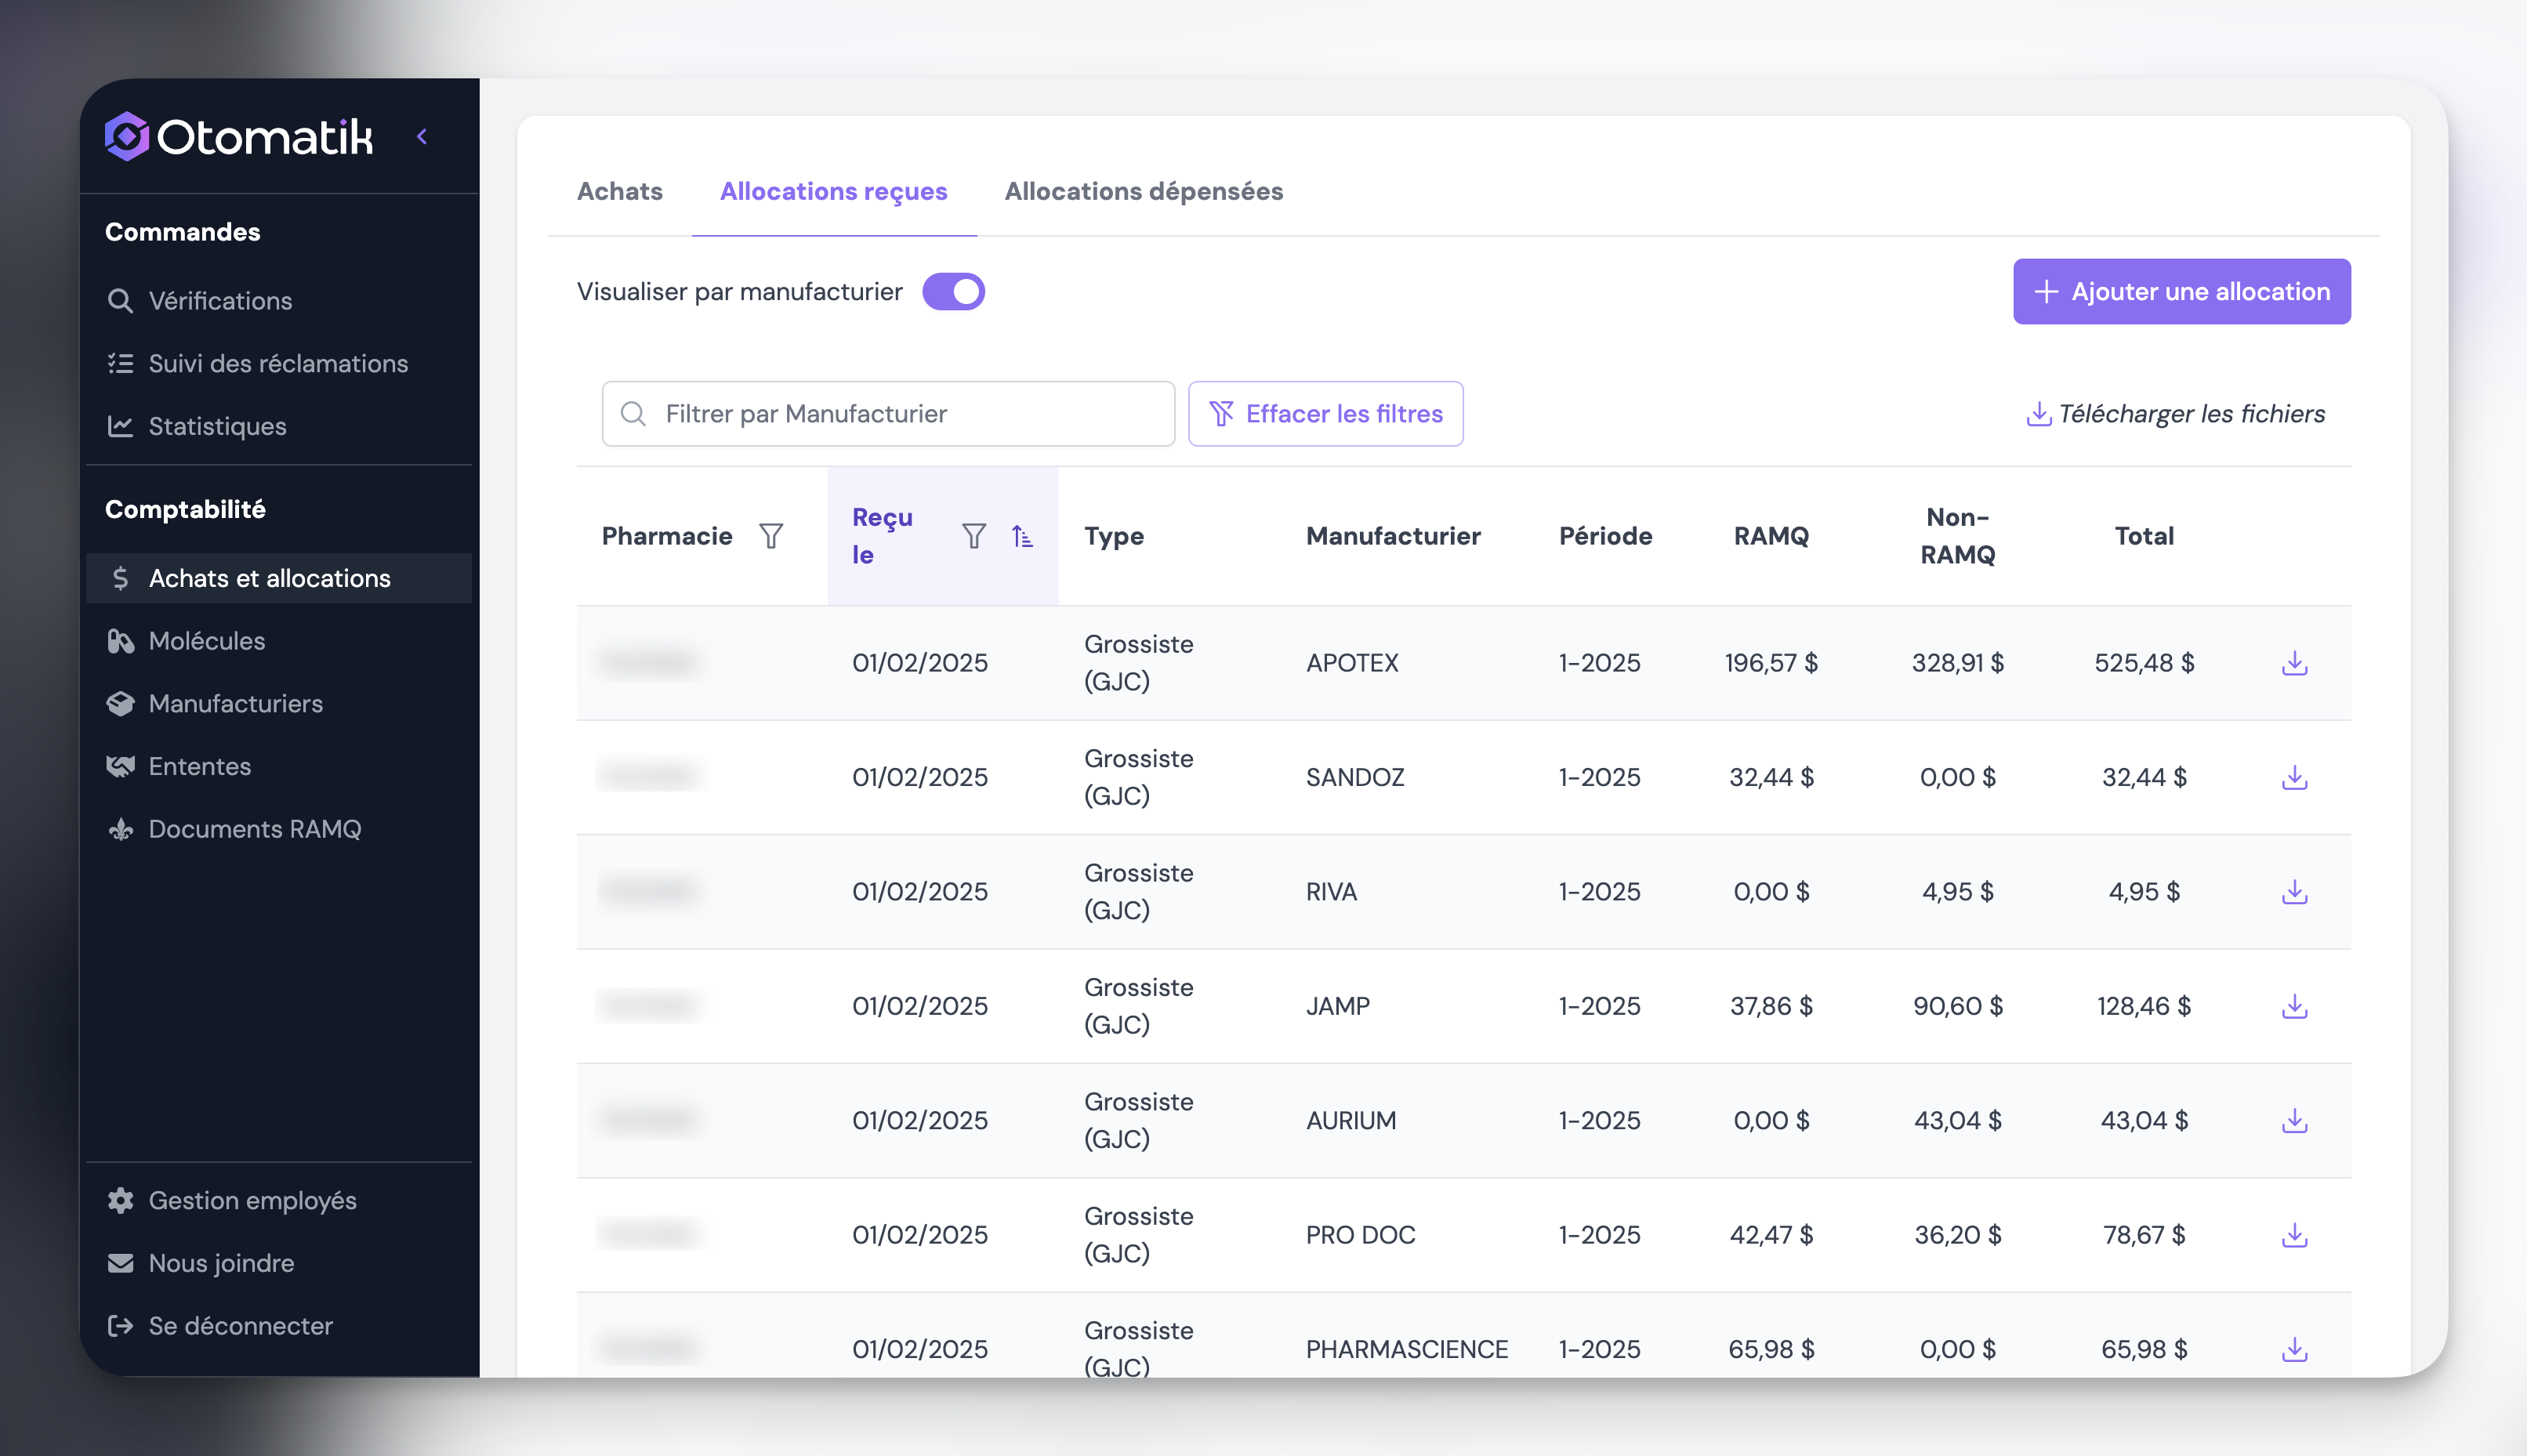Download the JAMP allocation file
The width and height of the screenshot is (2527, 1456).
click(x=2294, y=1006)
